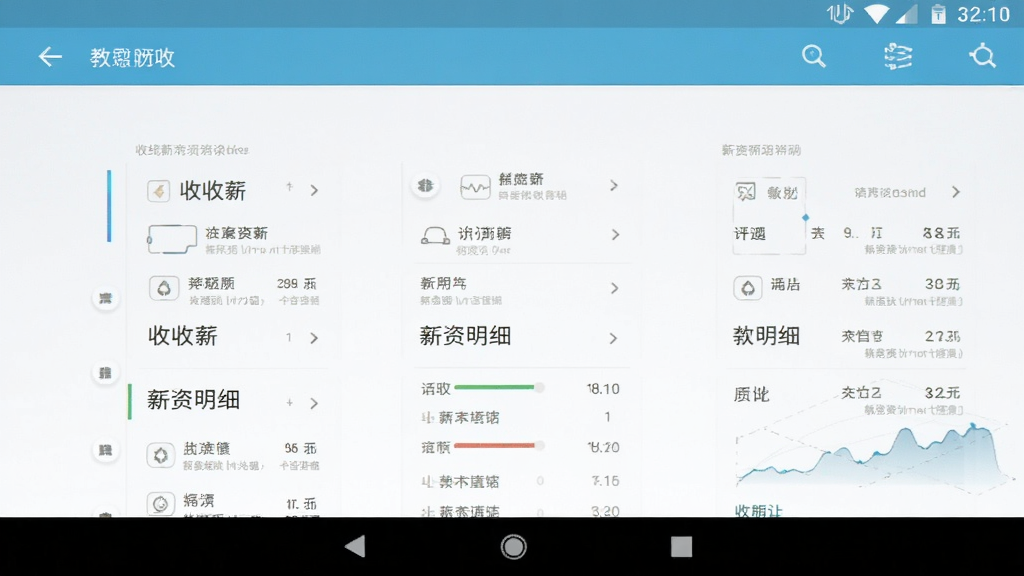
Task: Select the value 3.20
Action: tap(605, 511)
